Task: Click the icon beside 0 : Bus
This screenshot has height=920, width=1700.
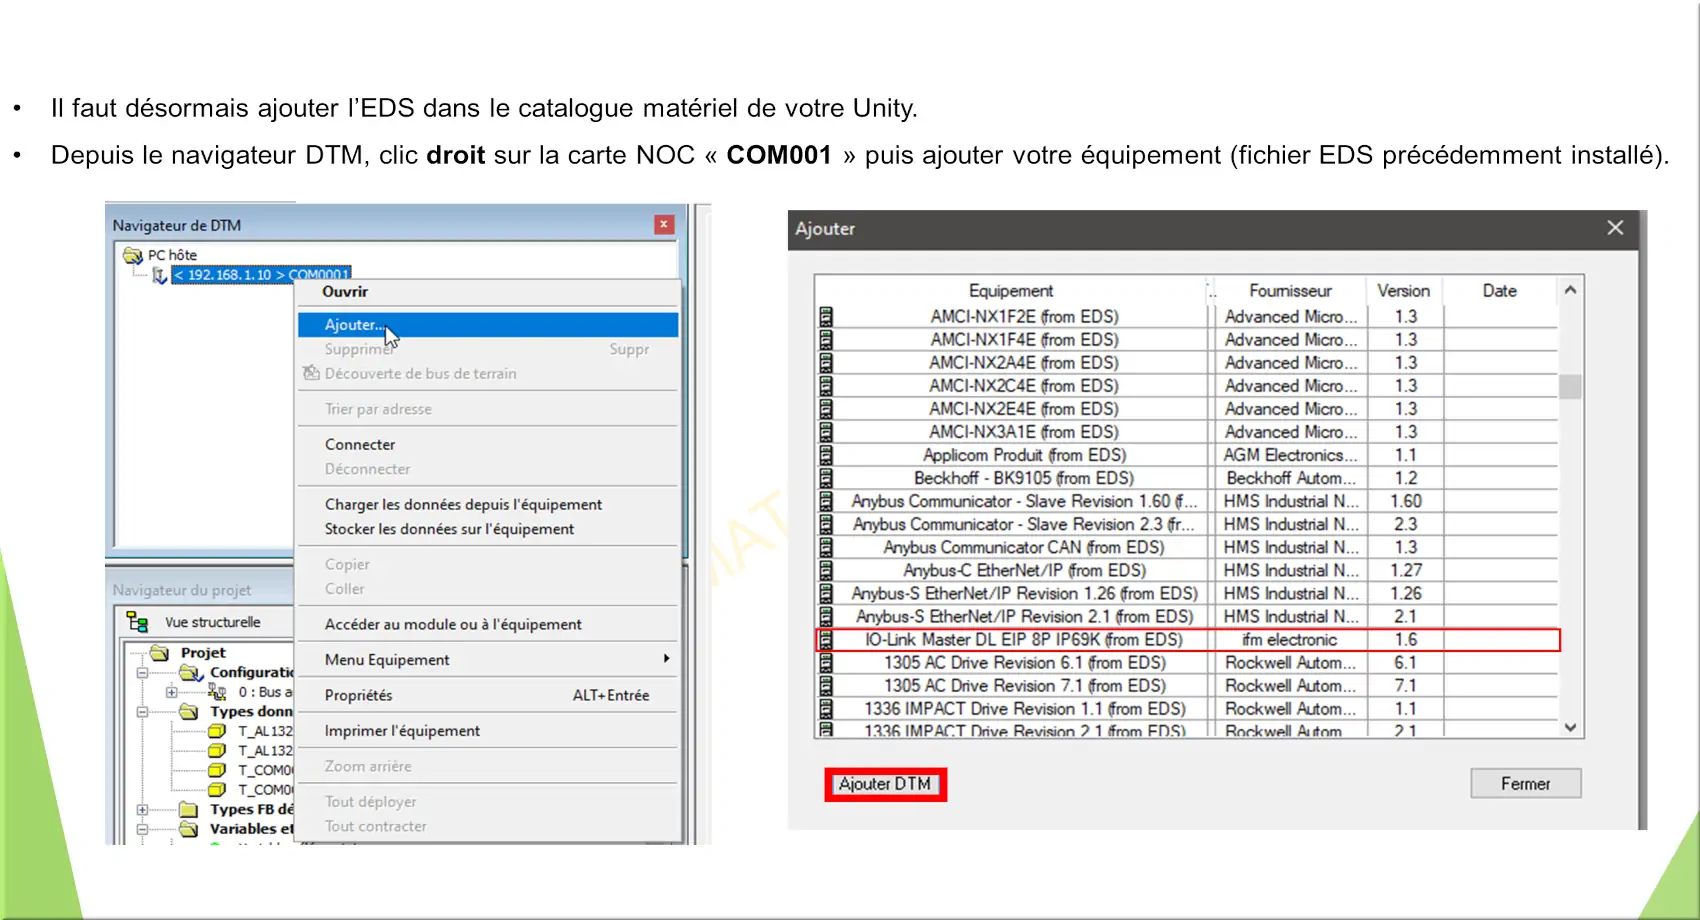Action: point(217,692)
